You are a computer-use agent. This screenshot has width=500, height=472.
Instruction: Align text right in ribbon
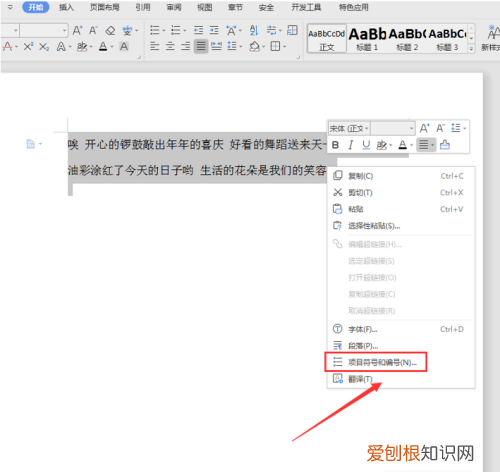186,46
